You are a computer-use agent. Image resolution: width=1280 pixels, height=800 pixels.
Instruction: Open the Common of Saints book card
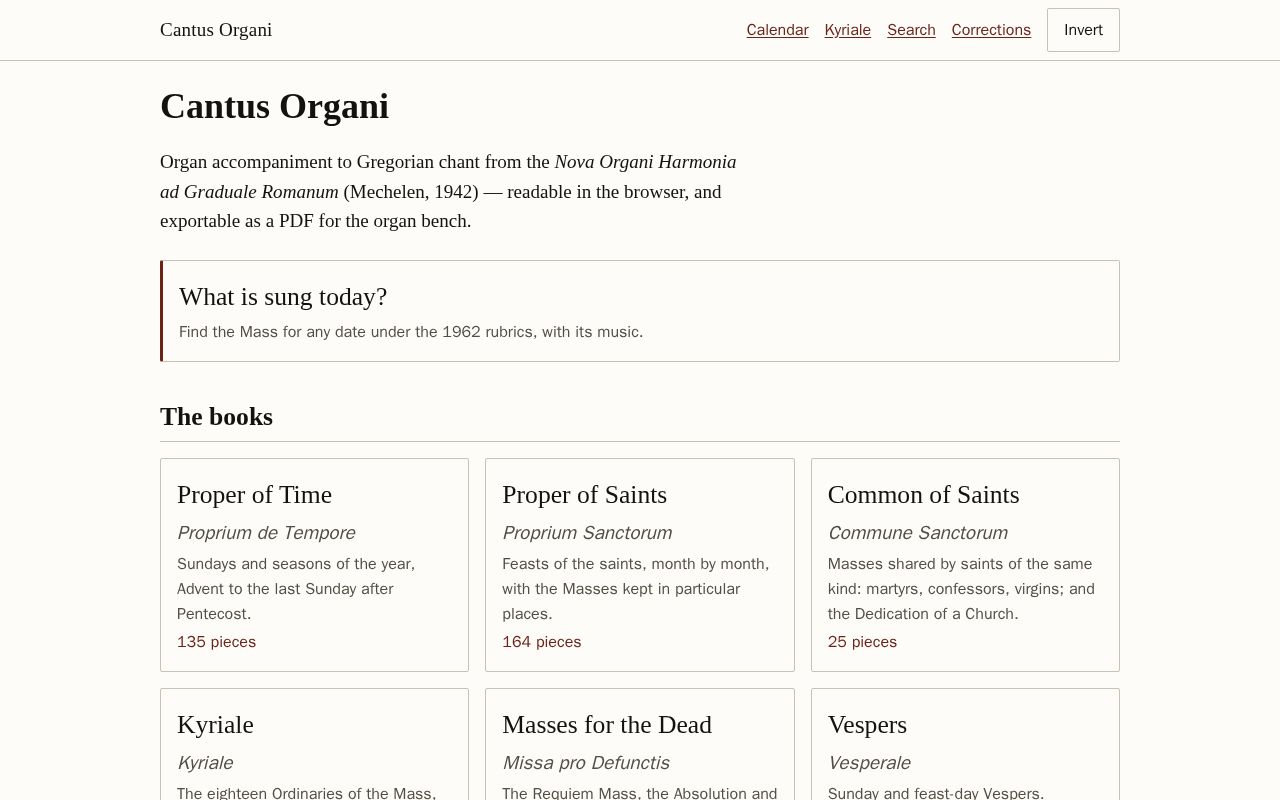coord(965,565)
